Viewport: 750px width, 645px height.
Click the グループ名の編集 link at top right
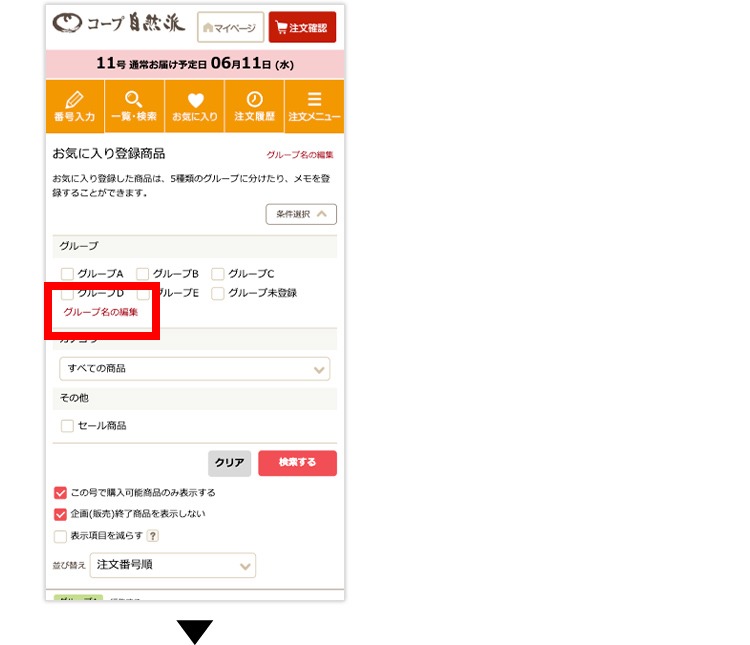click(x=299, y=155)
